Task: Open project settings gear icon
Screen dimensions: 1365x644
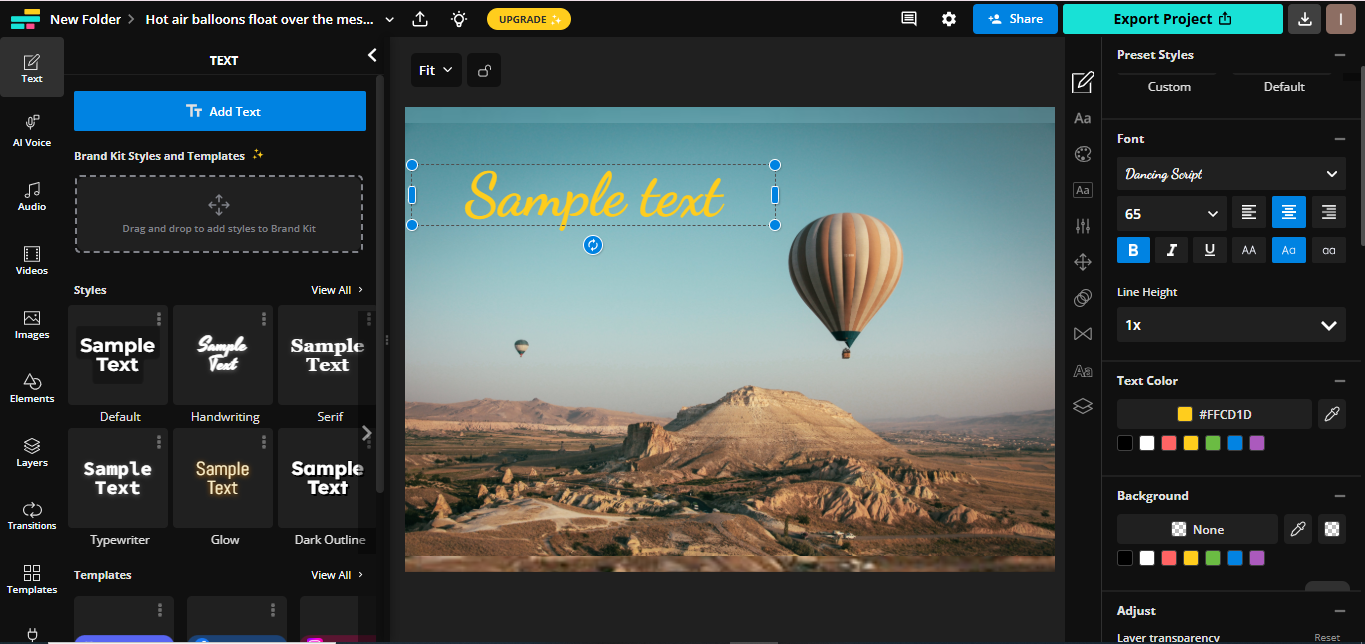Action: [949, 19]
